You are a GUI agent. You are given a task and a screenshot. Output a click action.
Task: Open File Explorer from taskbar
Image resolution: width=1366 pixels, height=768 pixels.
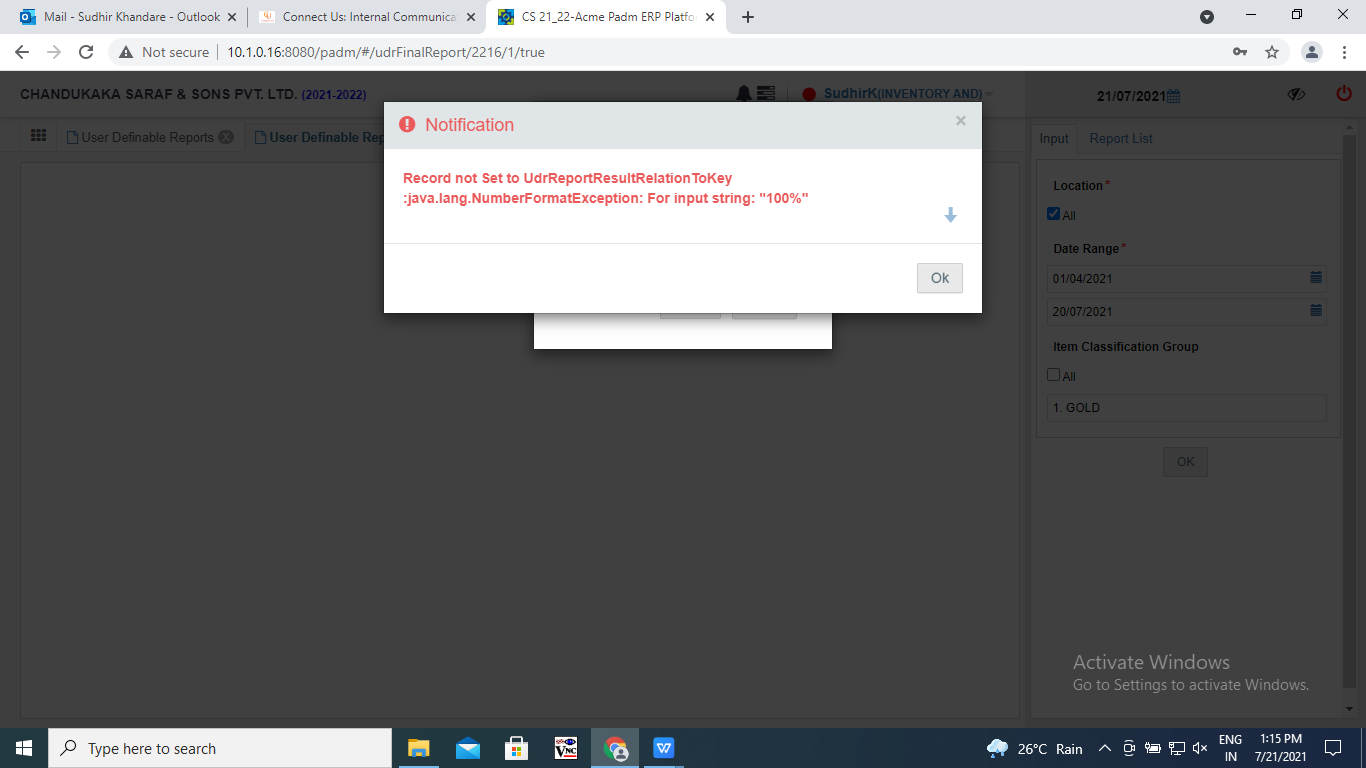click(x=418, y=748)
